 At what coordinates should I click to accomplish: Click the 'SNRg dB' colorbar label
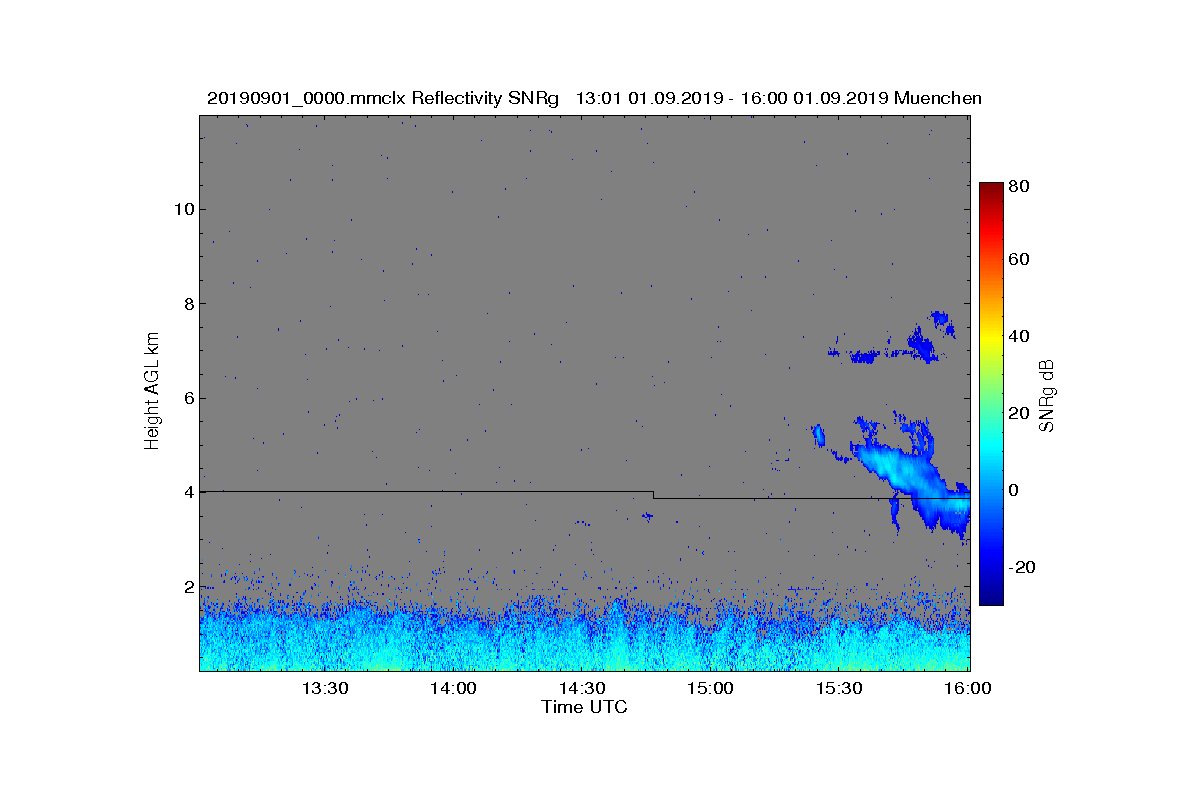click(1047, 396)
